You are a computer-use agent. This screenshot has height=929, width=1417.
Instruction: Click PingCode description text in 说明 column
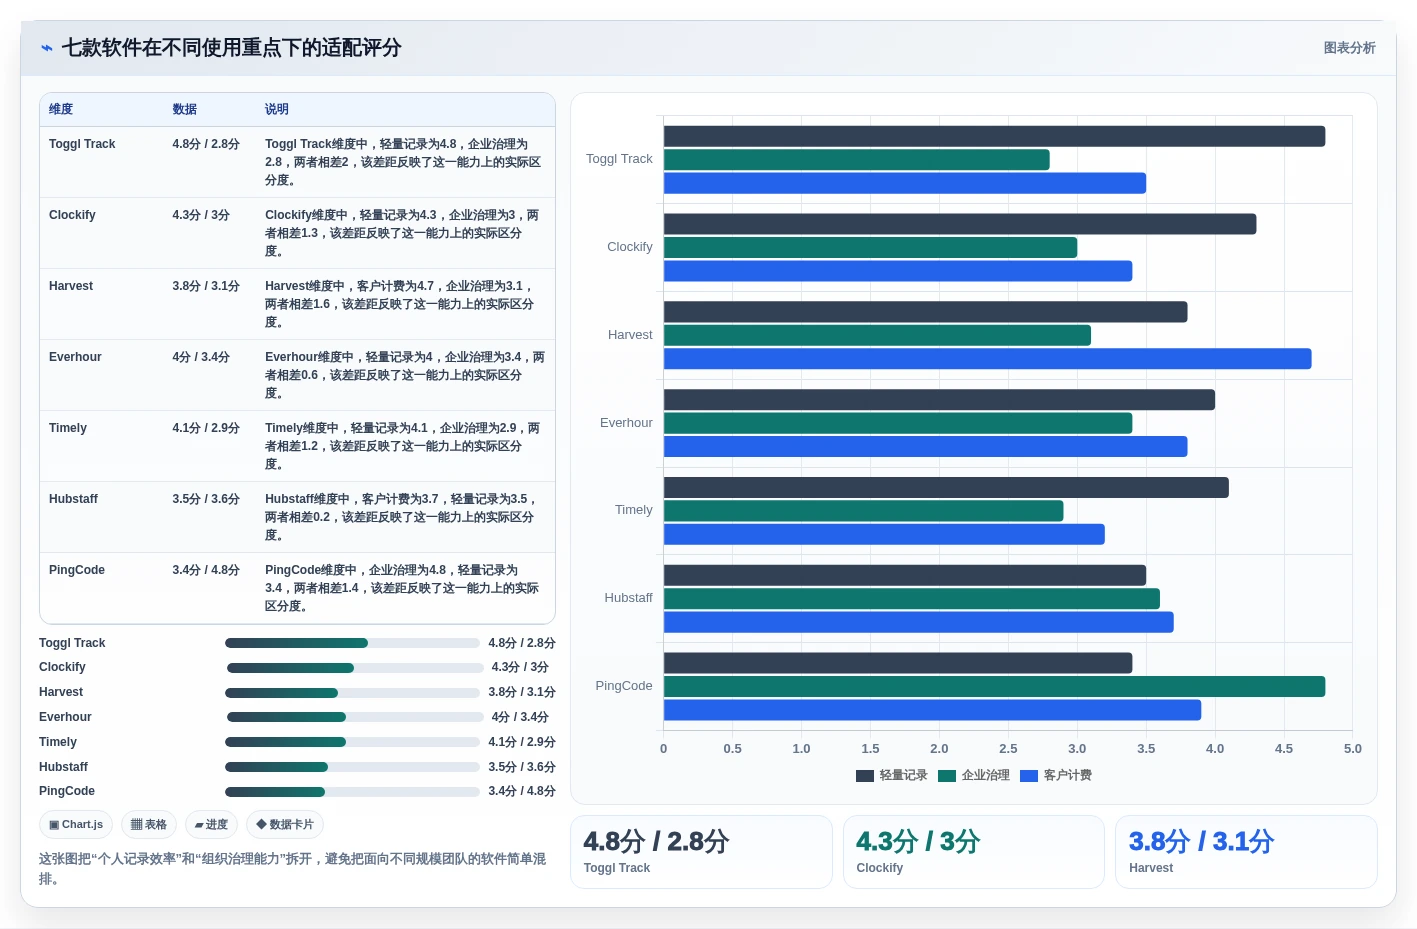pos(402,588)
